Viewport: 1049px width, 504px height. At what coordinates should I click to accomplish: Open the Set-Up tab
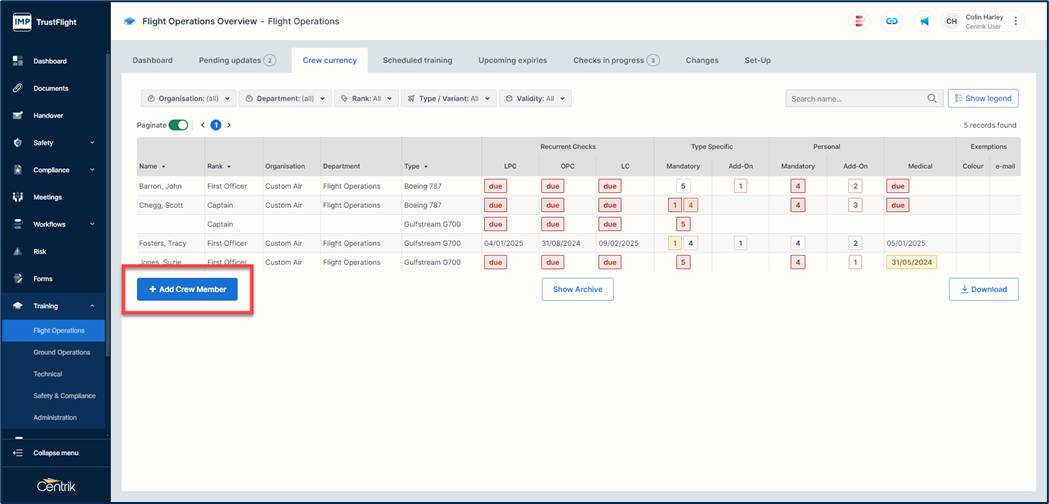[757, 60]
